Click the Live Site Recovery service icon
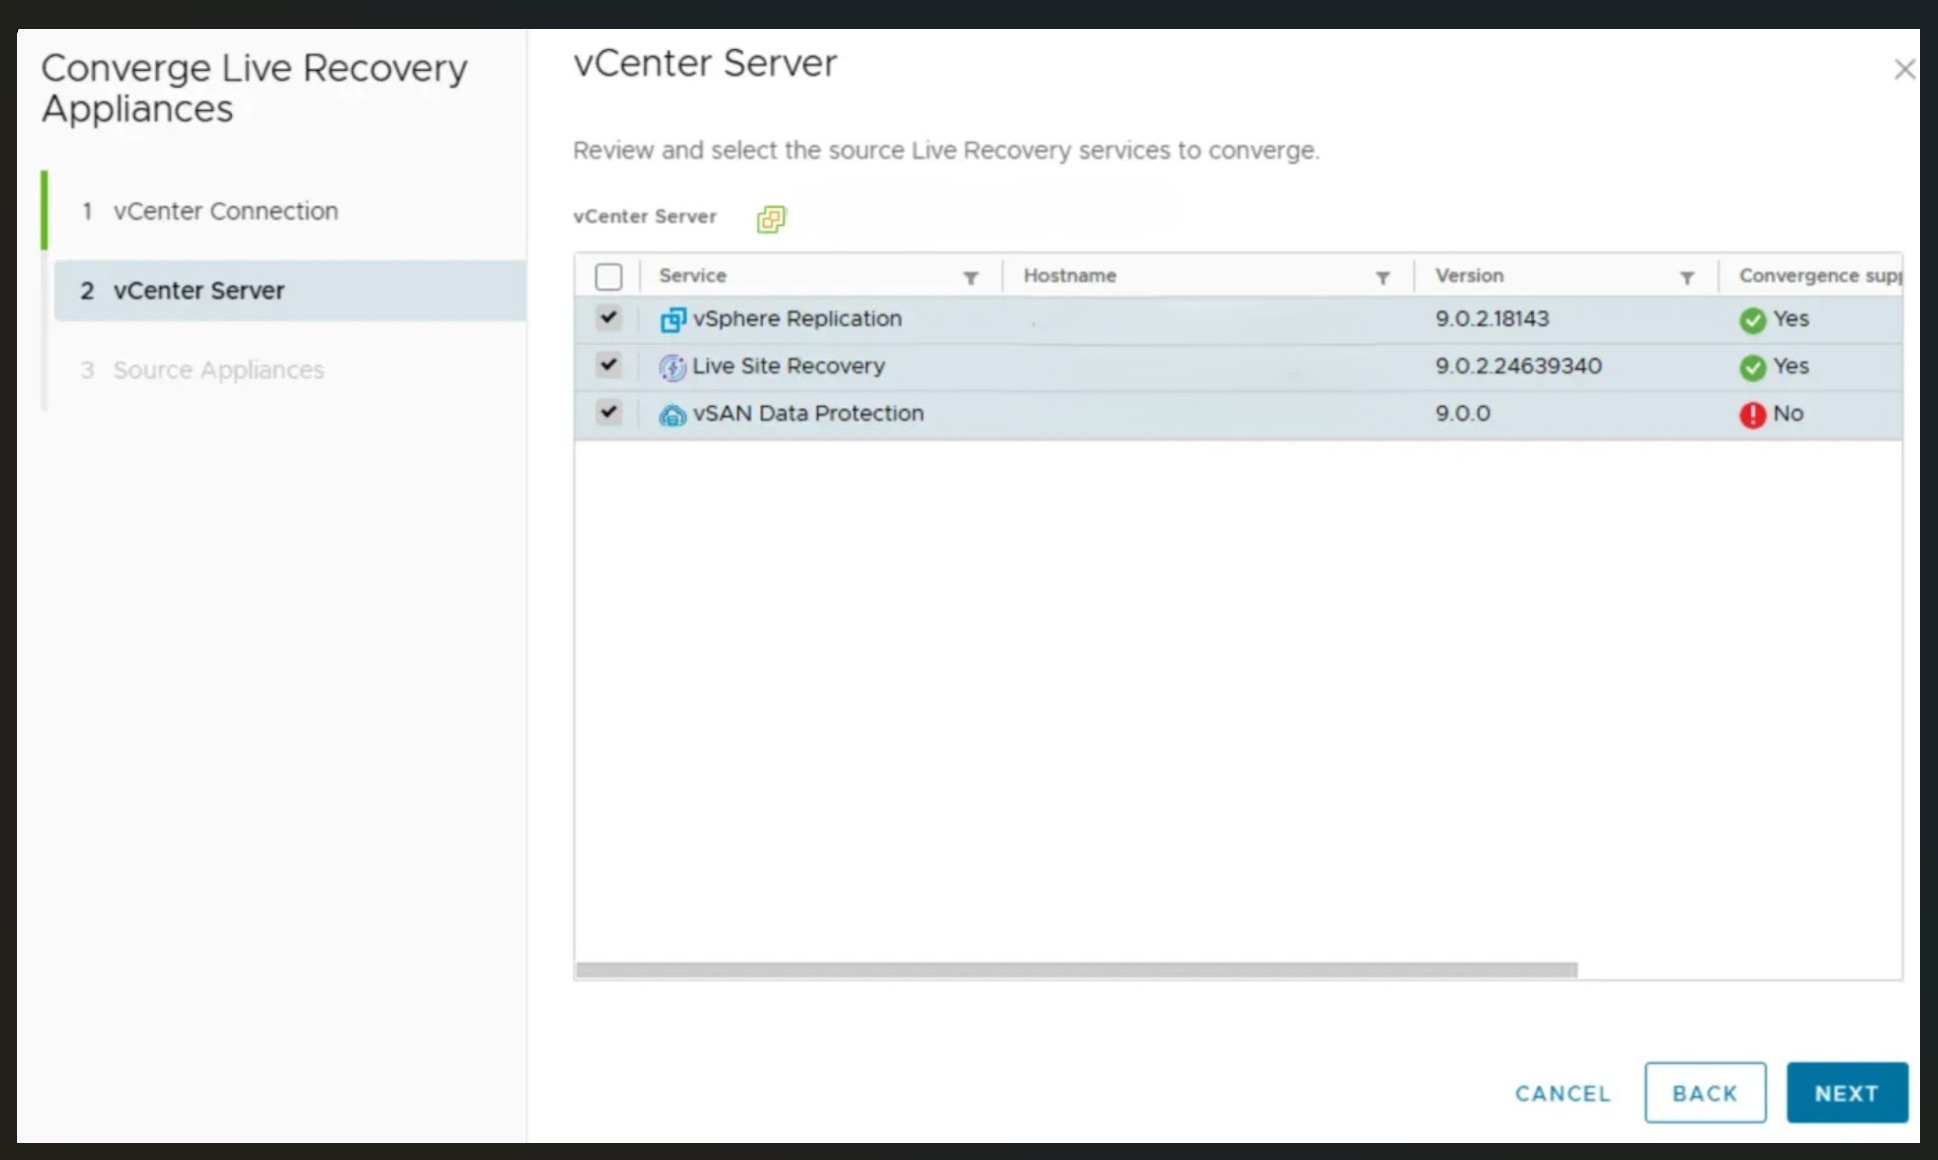Viewport: 1938px width, 1160px height. click(x=672, y=367)
